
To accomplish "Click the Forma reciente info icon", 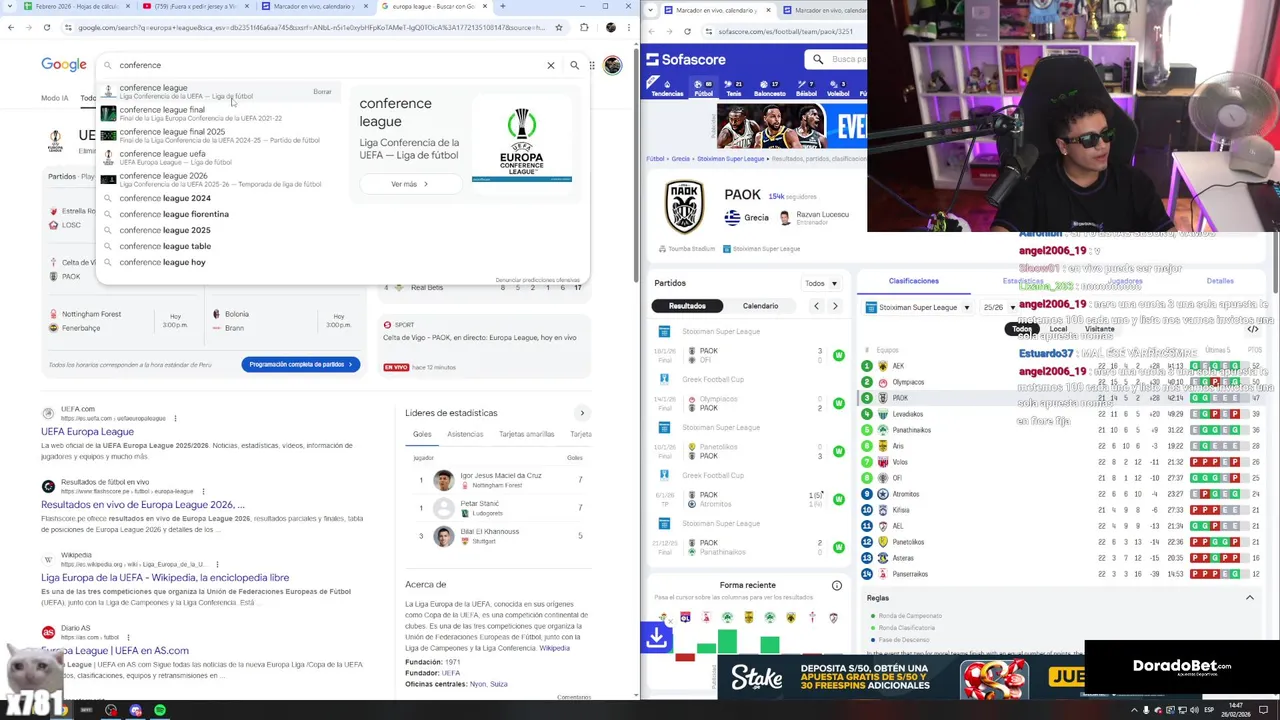I will click(837, 585).
